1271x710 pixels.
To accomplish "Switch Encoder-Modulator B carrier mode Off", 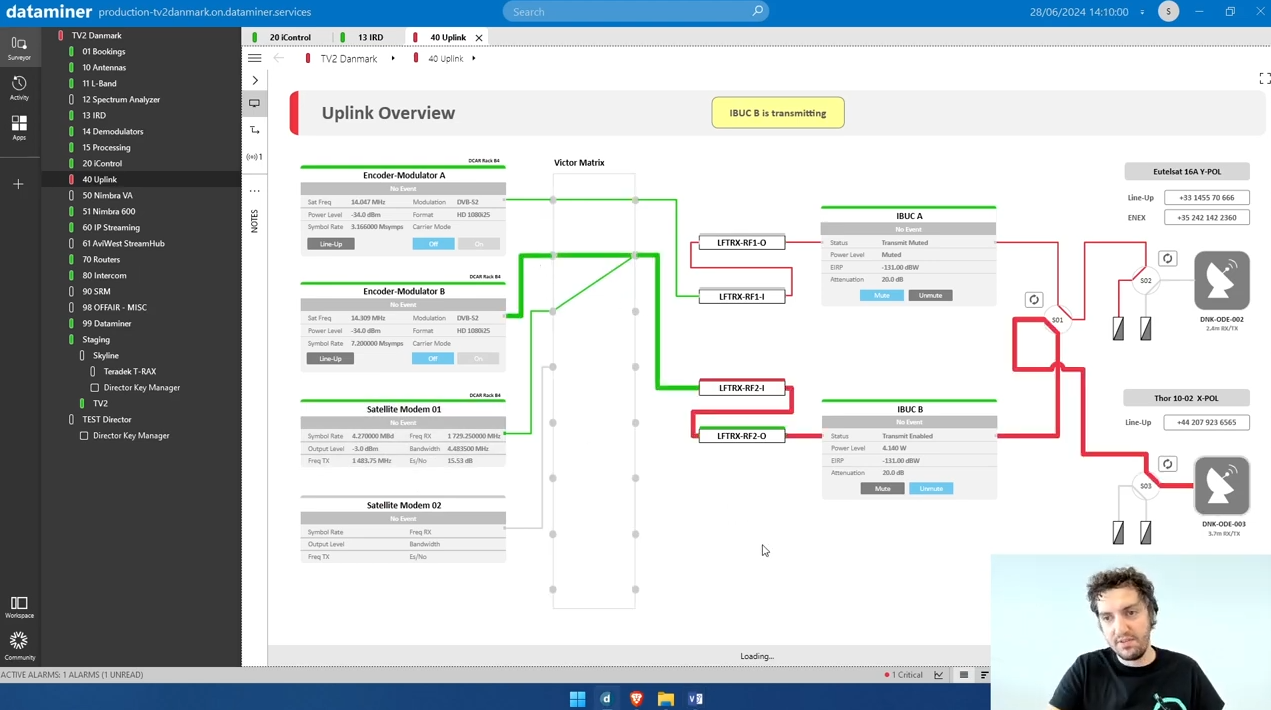I will point(433,359).
